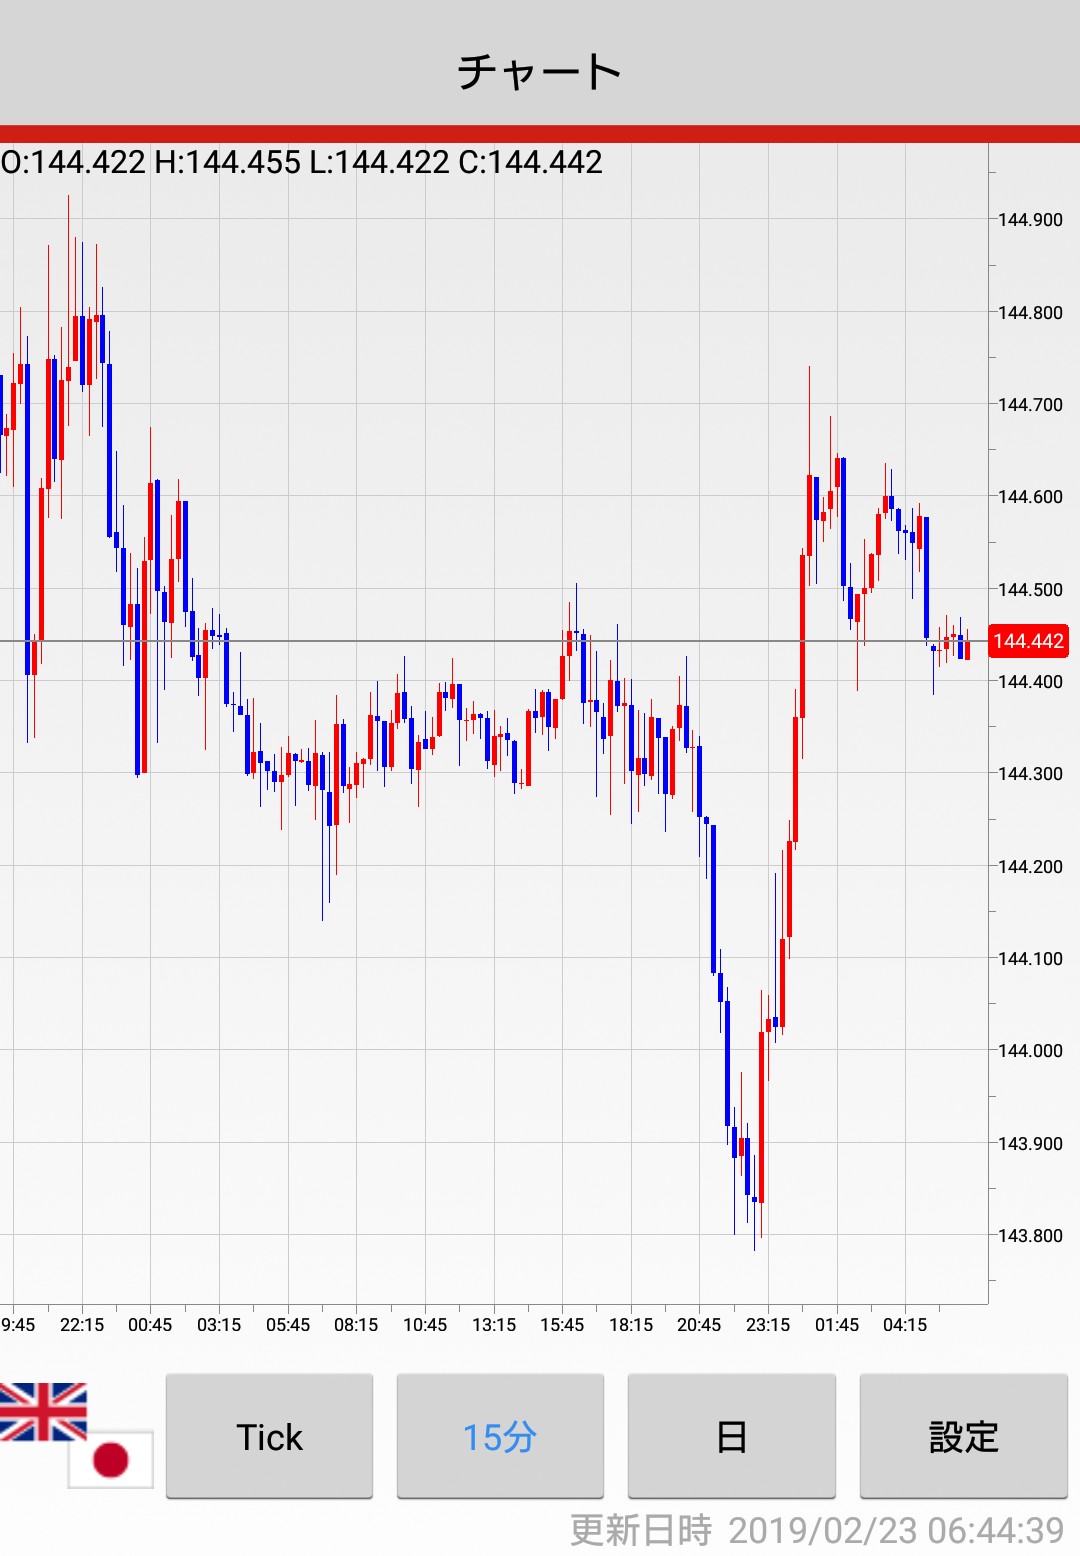Click the 更新日時 update timestamp text

[816, 1530]
